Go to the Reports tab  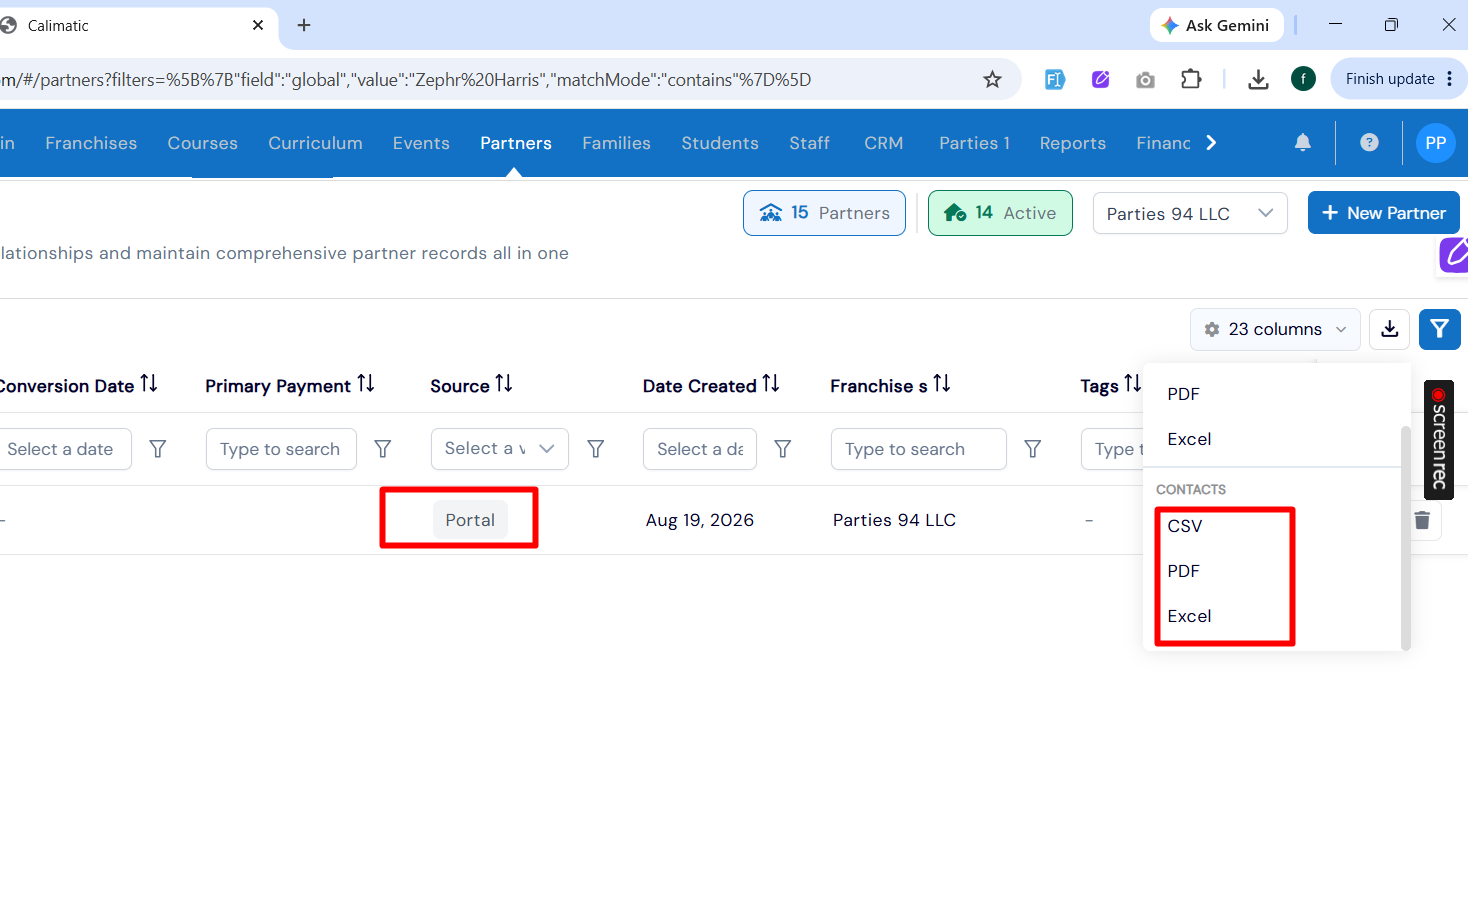tap(1073, 143)
